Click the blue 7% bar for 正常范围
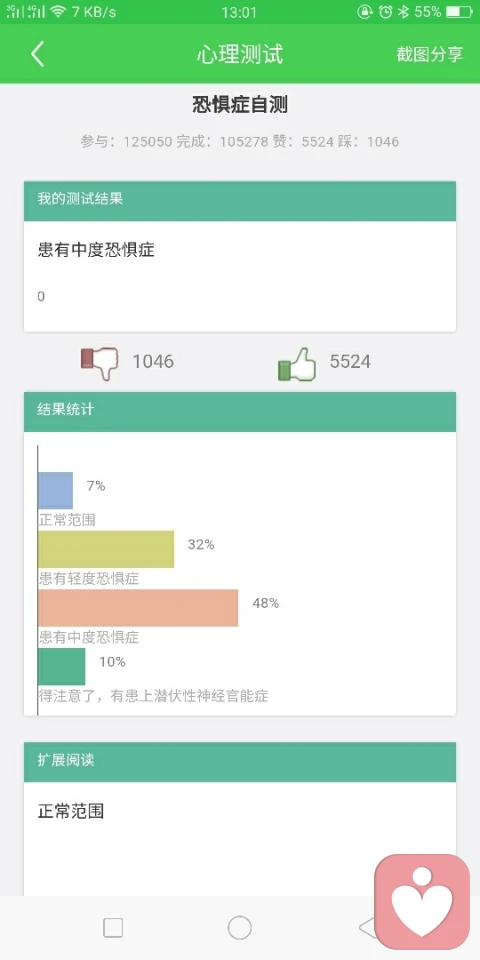 point(56,490)
